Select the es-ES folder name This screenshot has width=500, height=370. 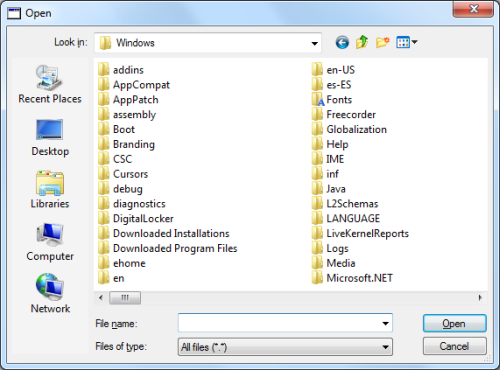coord(339,85)
